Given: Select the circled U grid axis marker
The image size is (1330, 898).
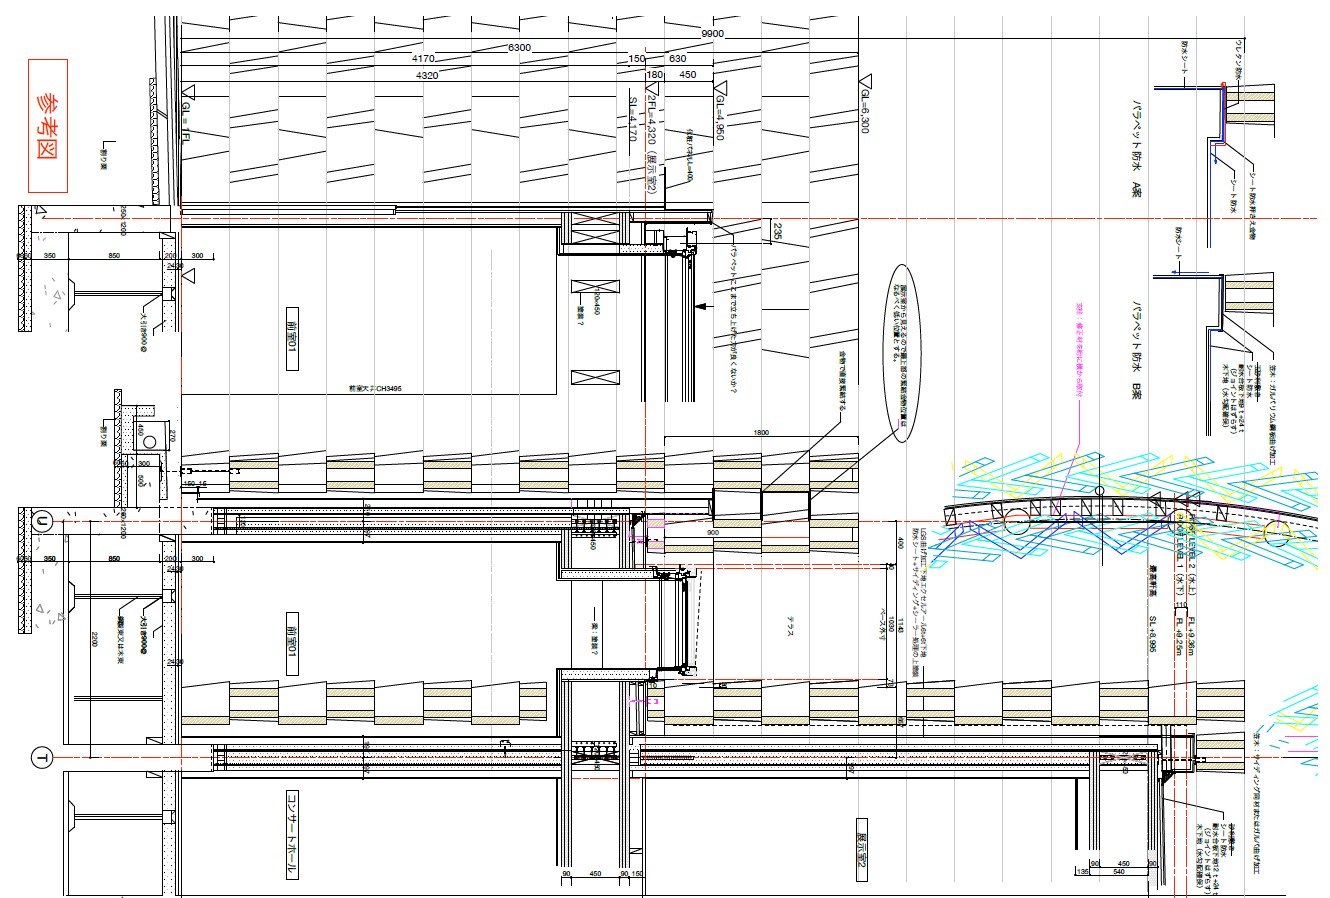Looking at the screenshot, I should point(42,520).
